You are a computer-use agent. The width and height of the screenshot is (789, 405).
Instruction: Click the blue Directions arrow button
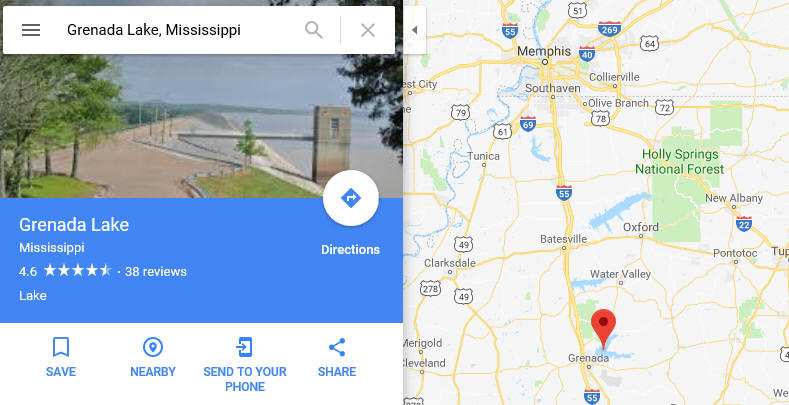351,198
